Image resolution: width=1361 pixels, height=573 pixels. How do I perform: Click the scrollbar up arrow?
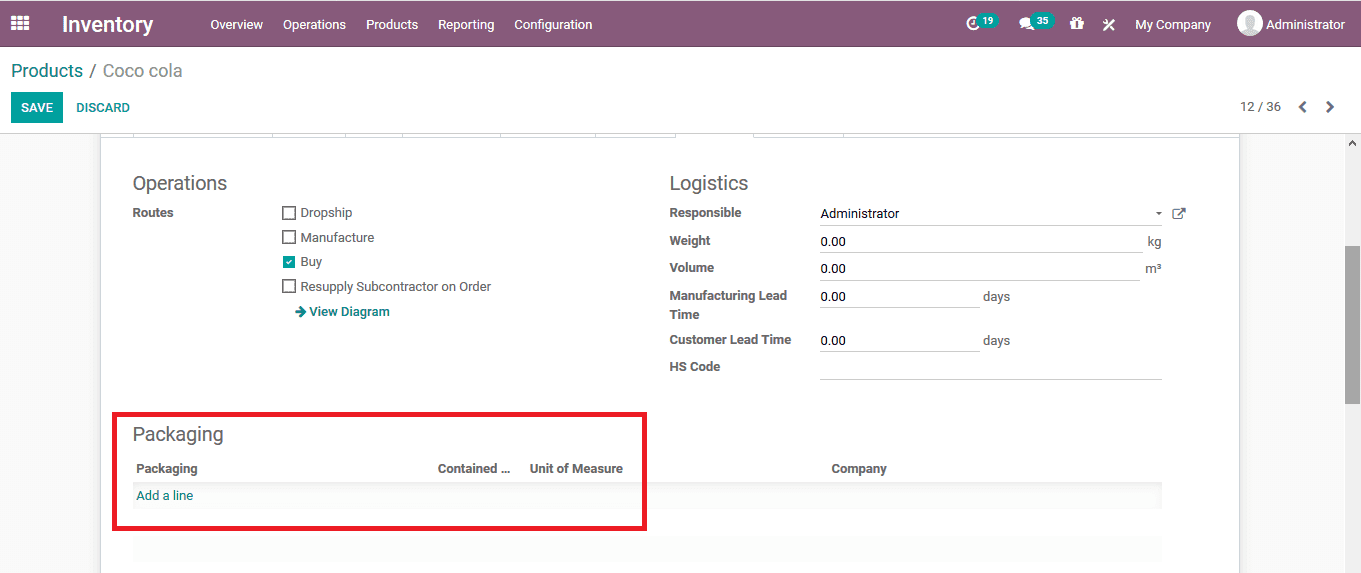pos(1352,143)
